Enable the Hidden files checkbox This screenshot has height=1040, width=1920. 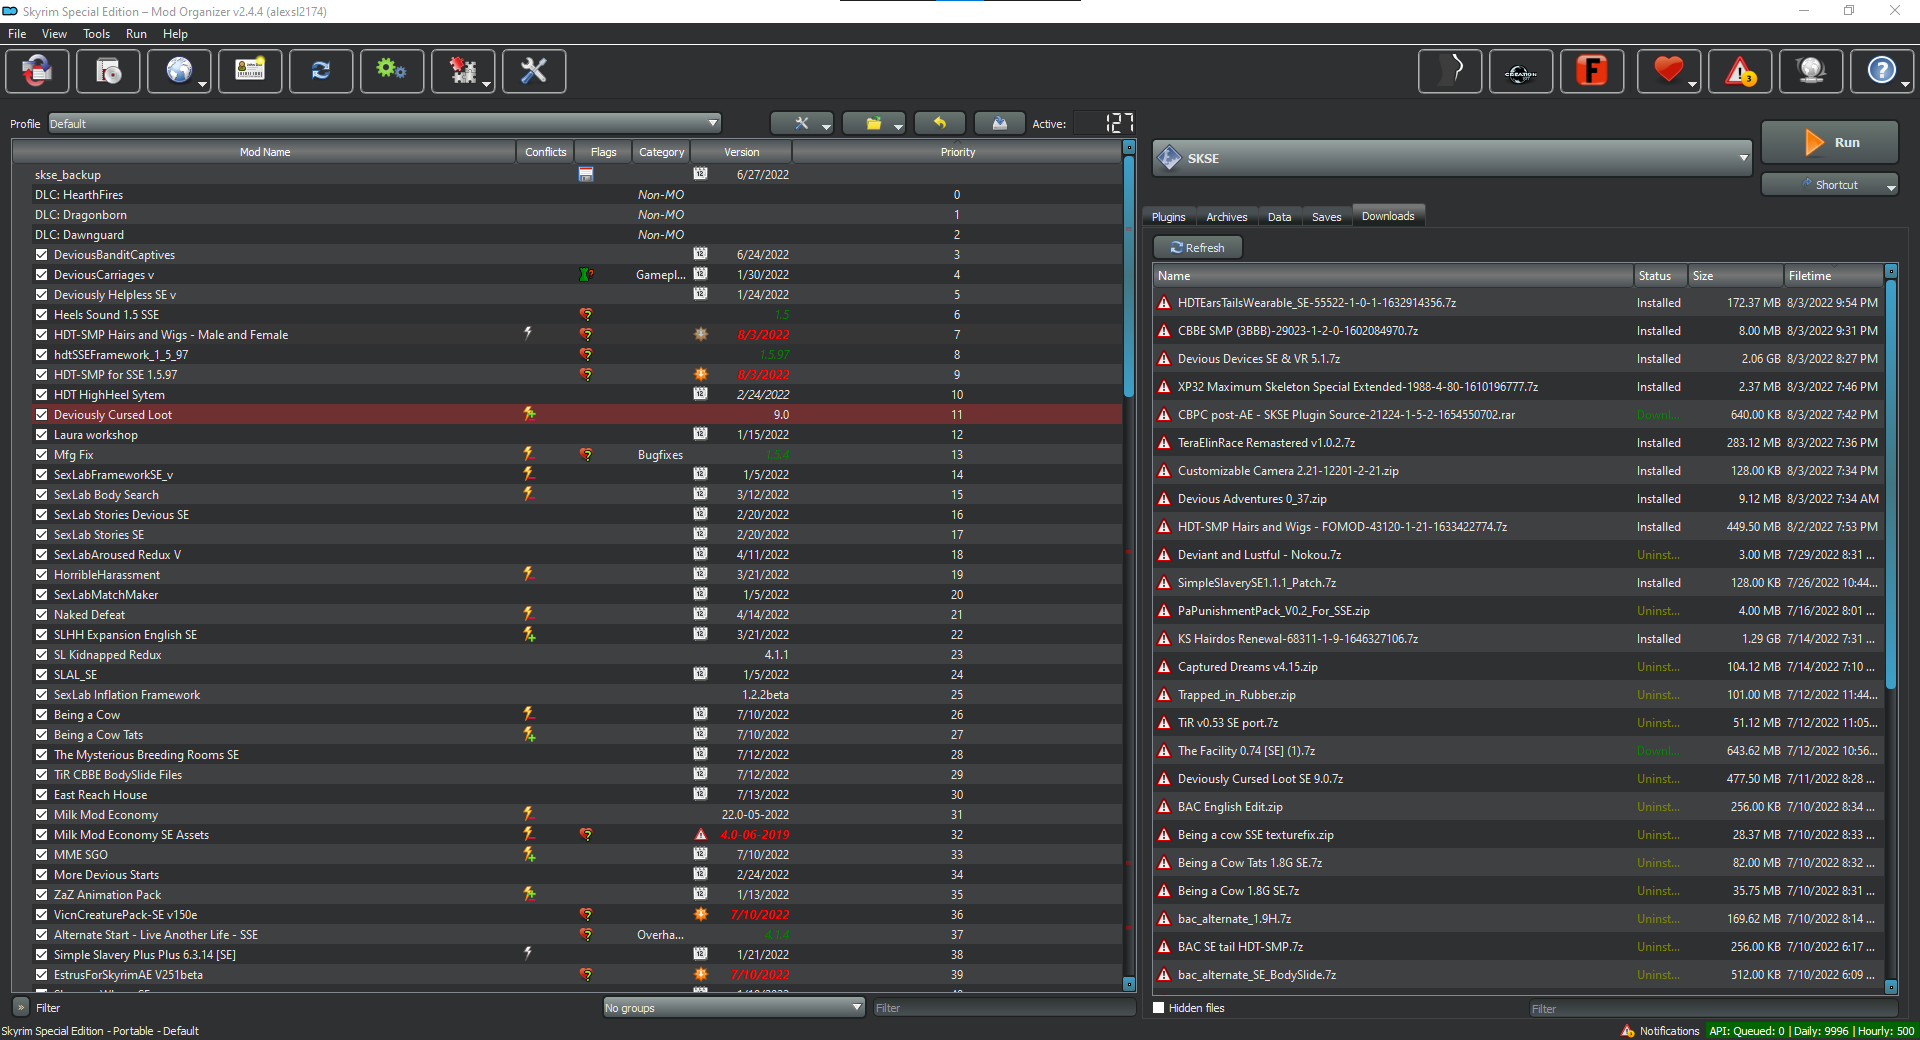(1159, 1008)
